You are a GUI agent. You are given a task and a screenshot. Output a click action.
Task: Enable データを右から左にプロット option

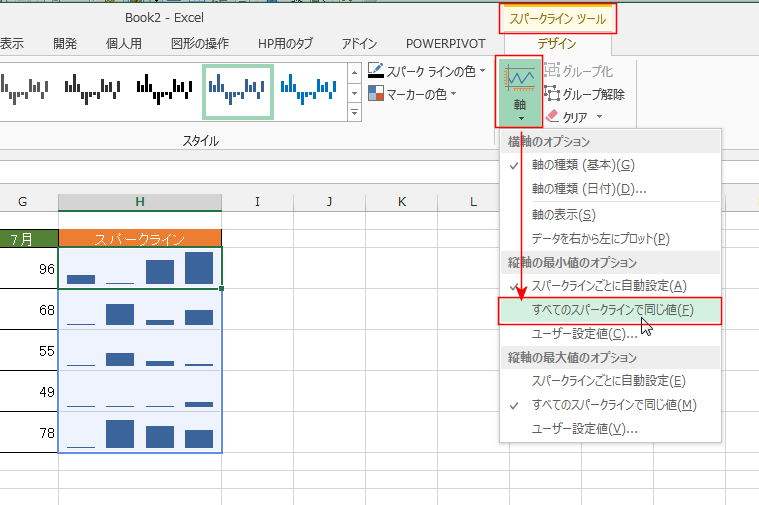pyautogui.click(x=600, y=238)
